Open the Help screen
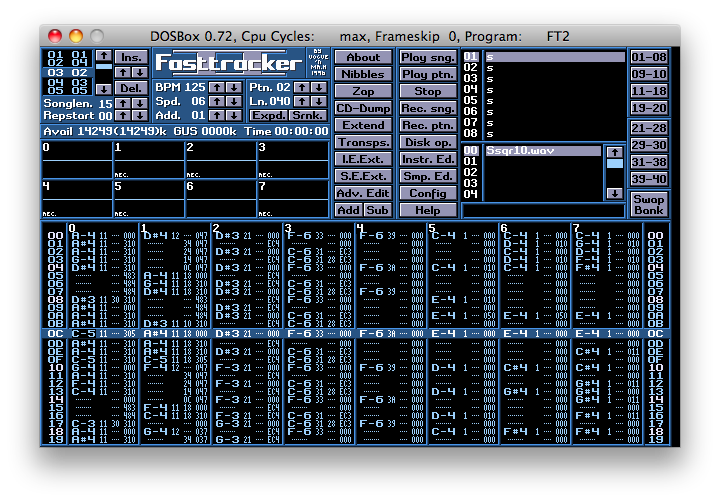Viewport: 720px width, 502px height. coord(428,210)
